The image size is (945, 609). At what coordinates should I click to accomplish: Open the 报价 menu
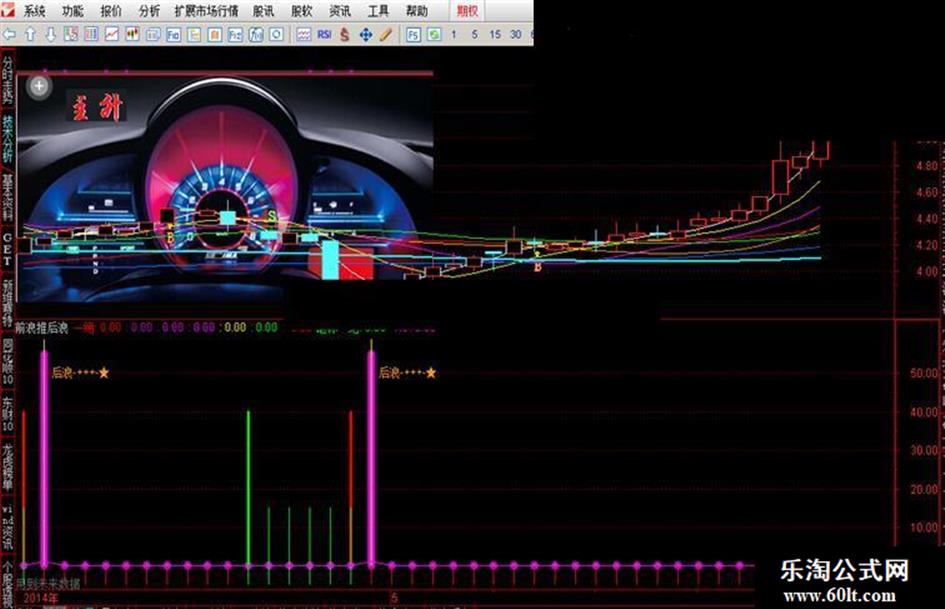click(111, 11)
